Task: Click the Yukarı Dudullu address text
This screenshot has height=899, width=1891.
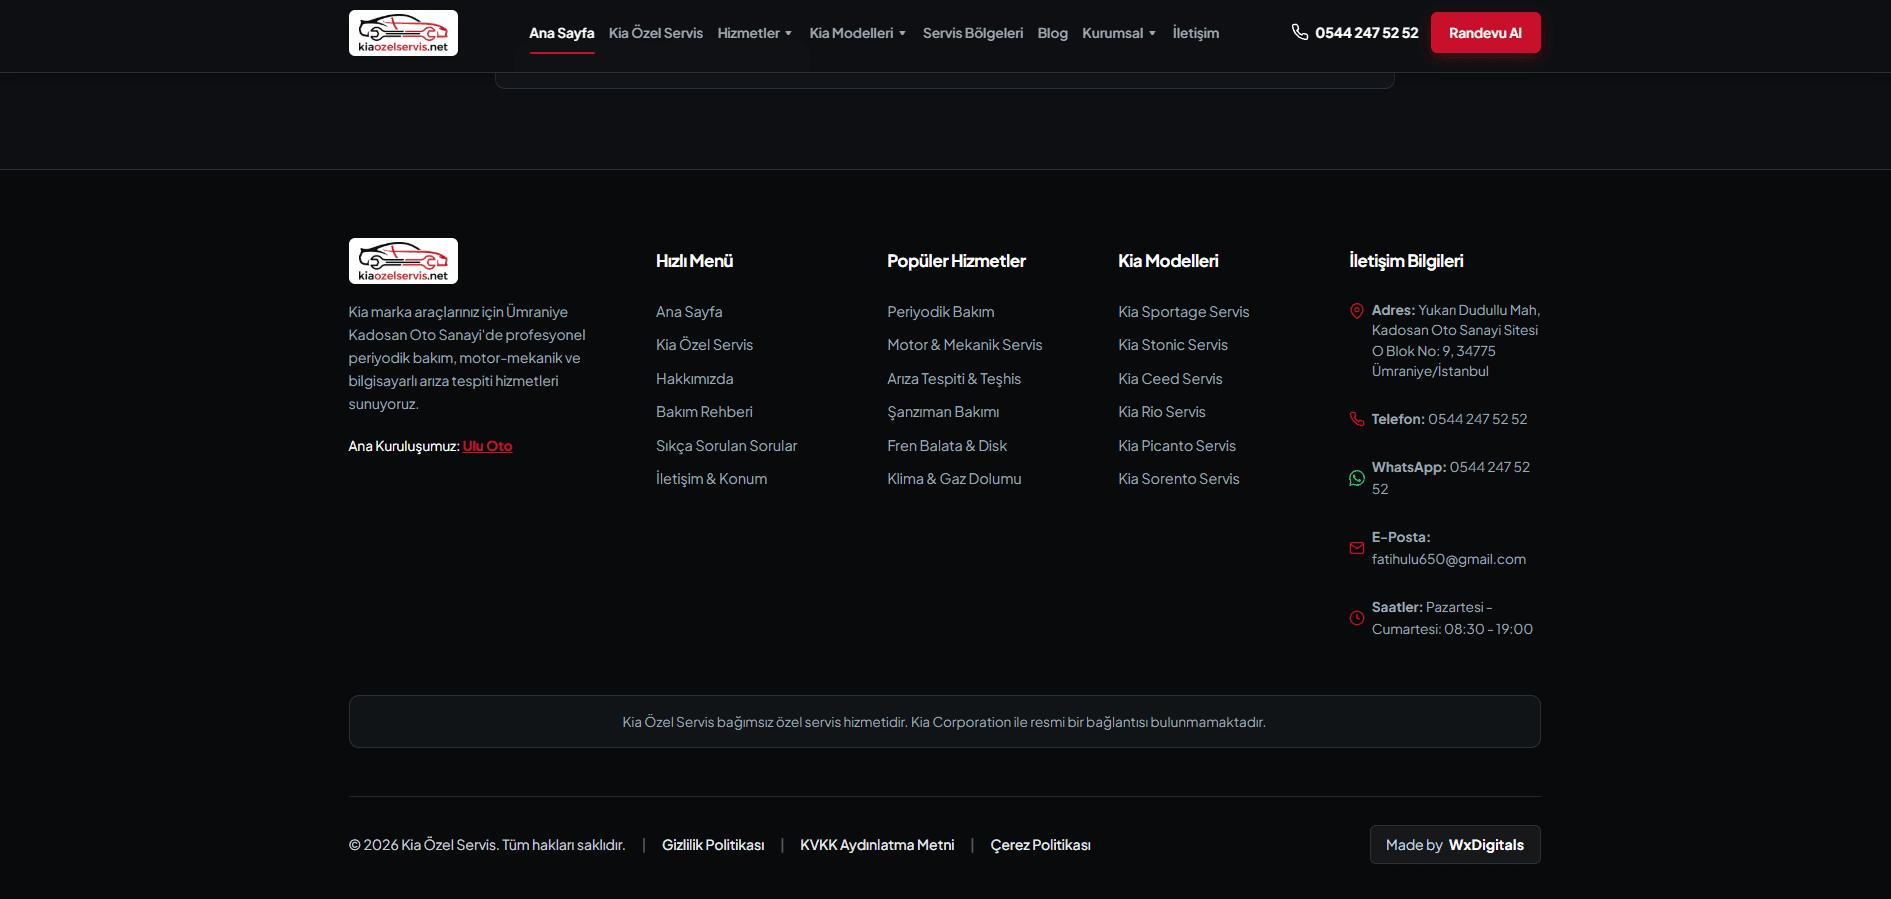Action: (x=1456, y=341)
